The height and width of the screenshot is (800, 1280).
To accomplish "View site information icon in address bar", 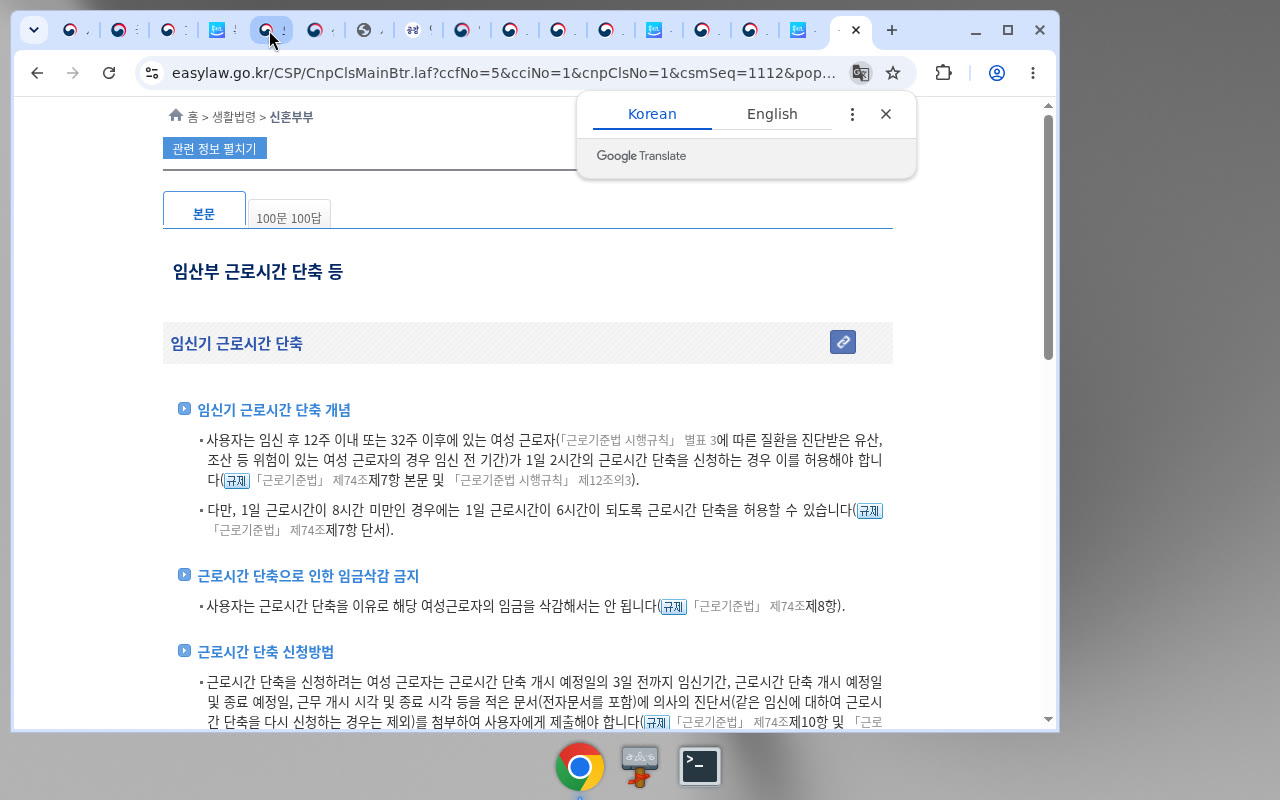I will pos(152,73).
